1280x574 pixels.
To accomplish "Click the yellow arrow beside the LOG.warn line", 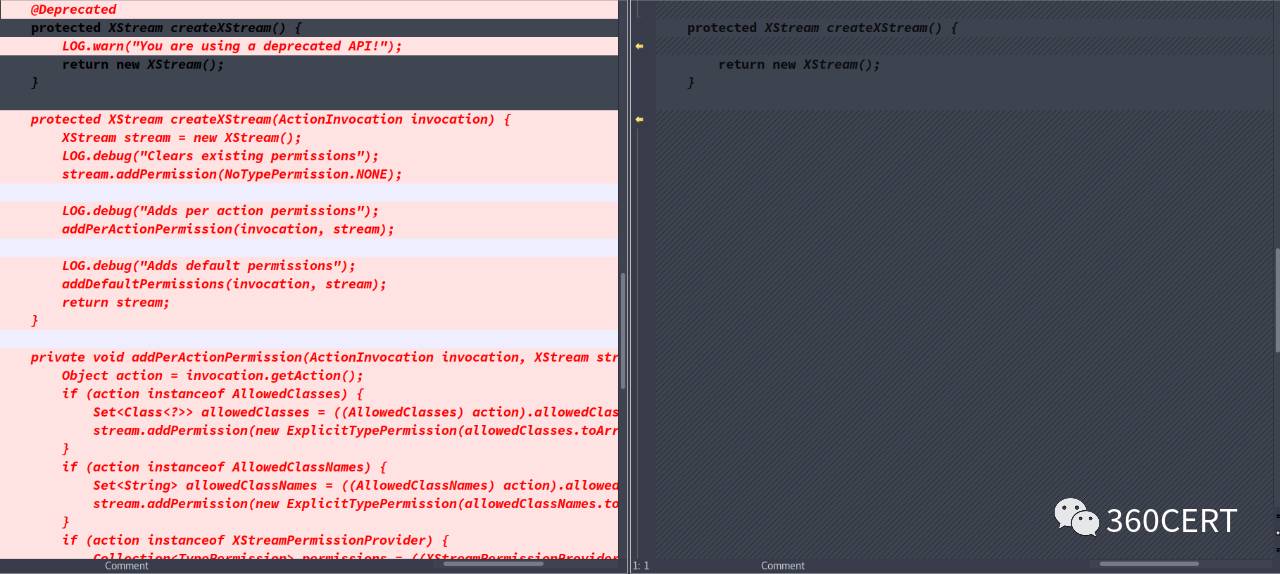I will (x=639, y=46).
